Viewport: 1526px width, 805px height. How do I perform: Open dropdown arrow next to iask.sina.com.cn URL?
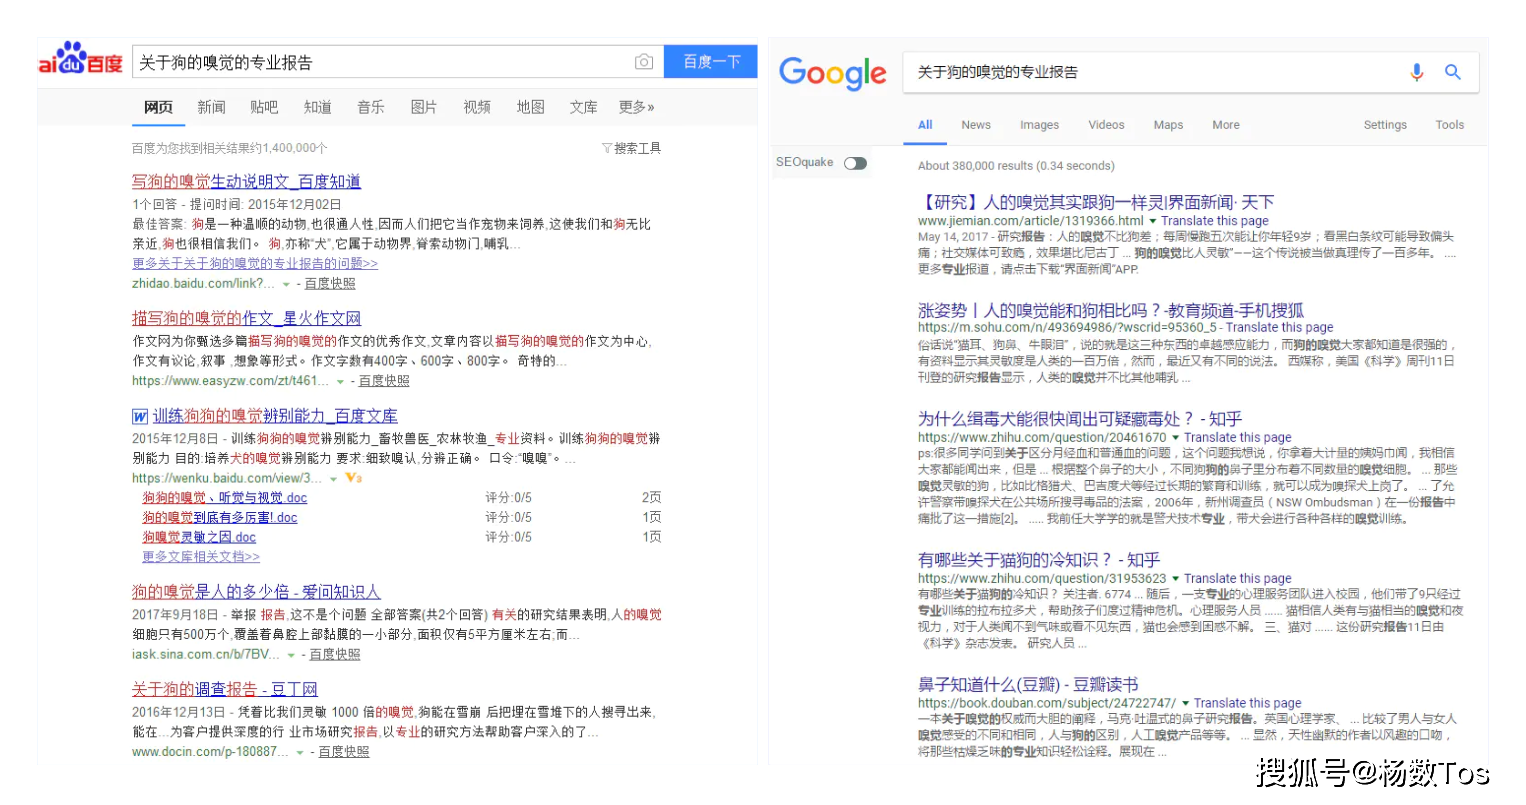point(291,655)
